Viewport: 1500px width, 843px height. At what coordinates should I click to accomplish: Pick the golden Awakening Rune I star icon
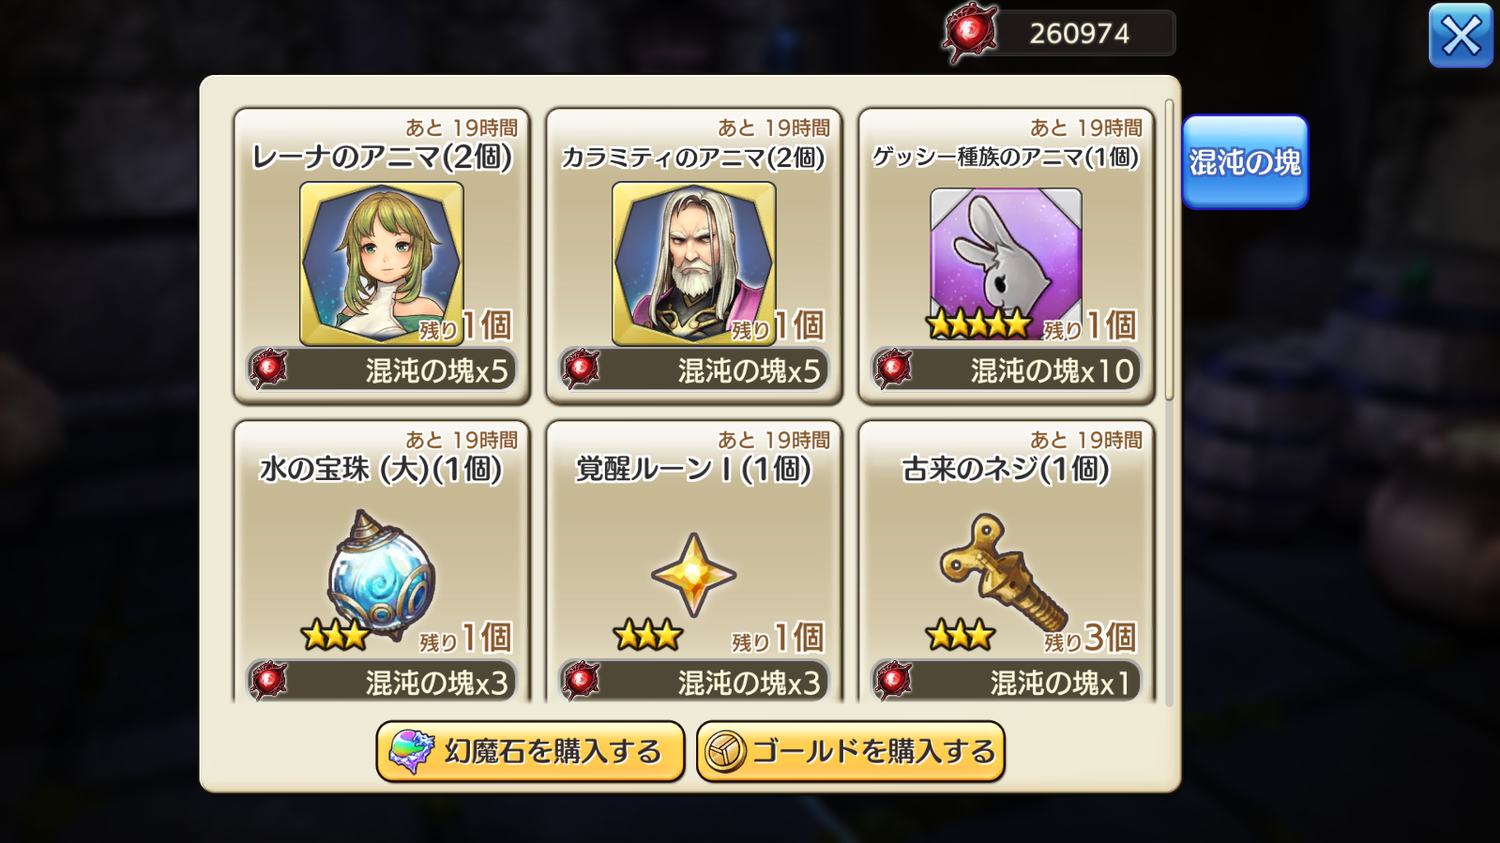(x=694, y=575)
